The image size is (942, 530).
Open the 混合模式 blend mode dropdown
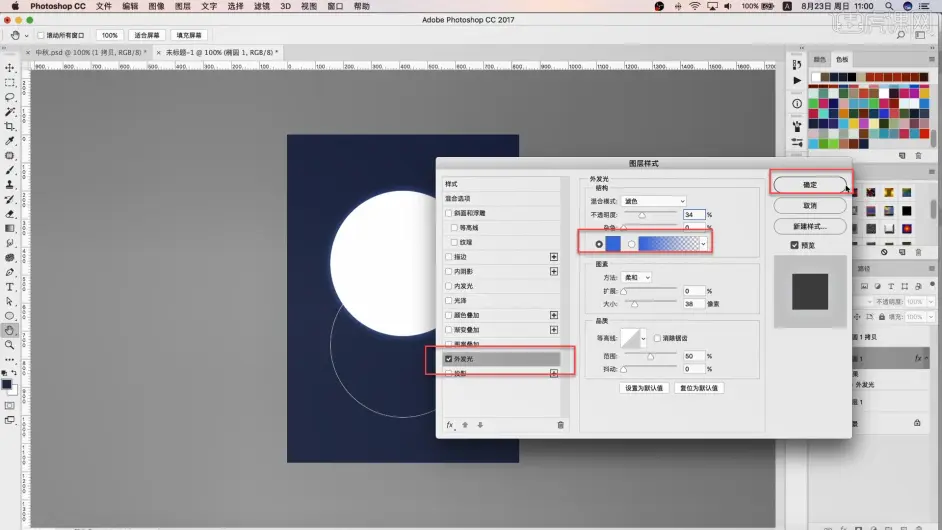[654, 201]
